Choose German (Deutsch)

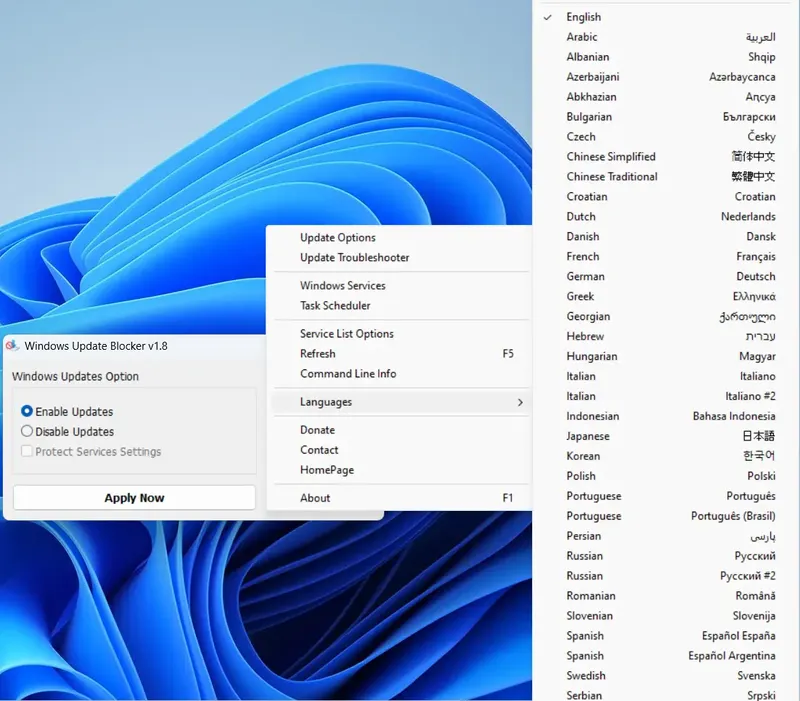tap(666, 276)
